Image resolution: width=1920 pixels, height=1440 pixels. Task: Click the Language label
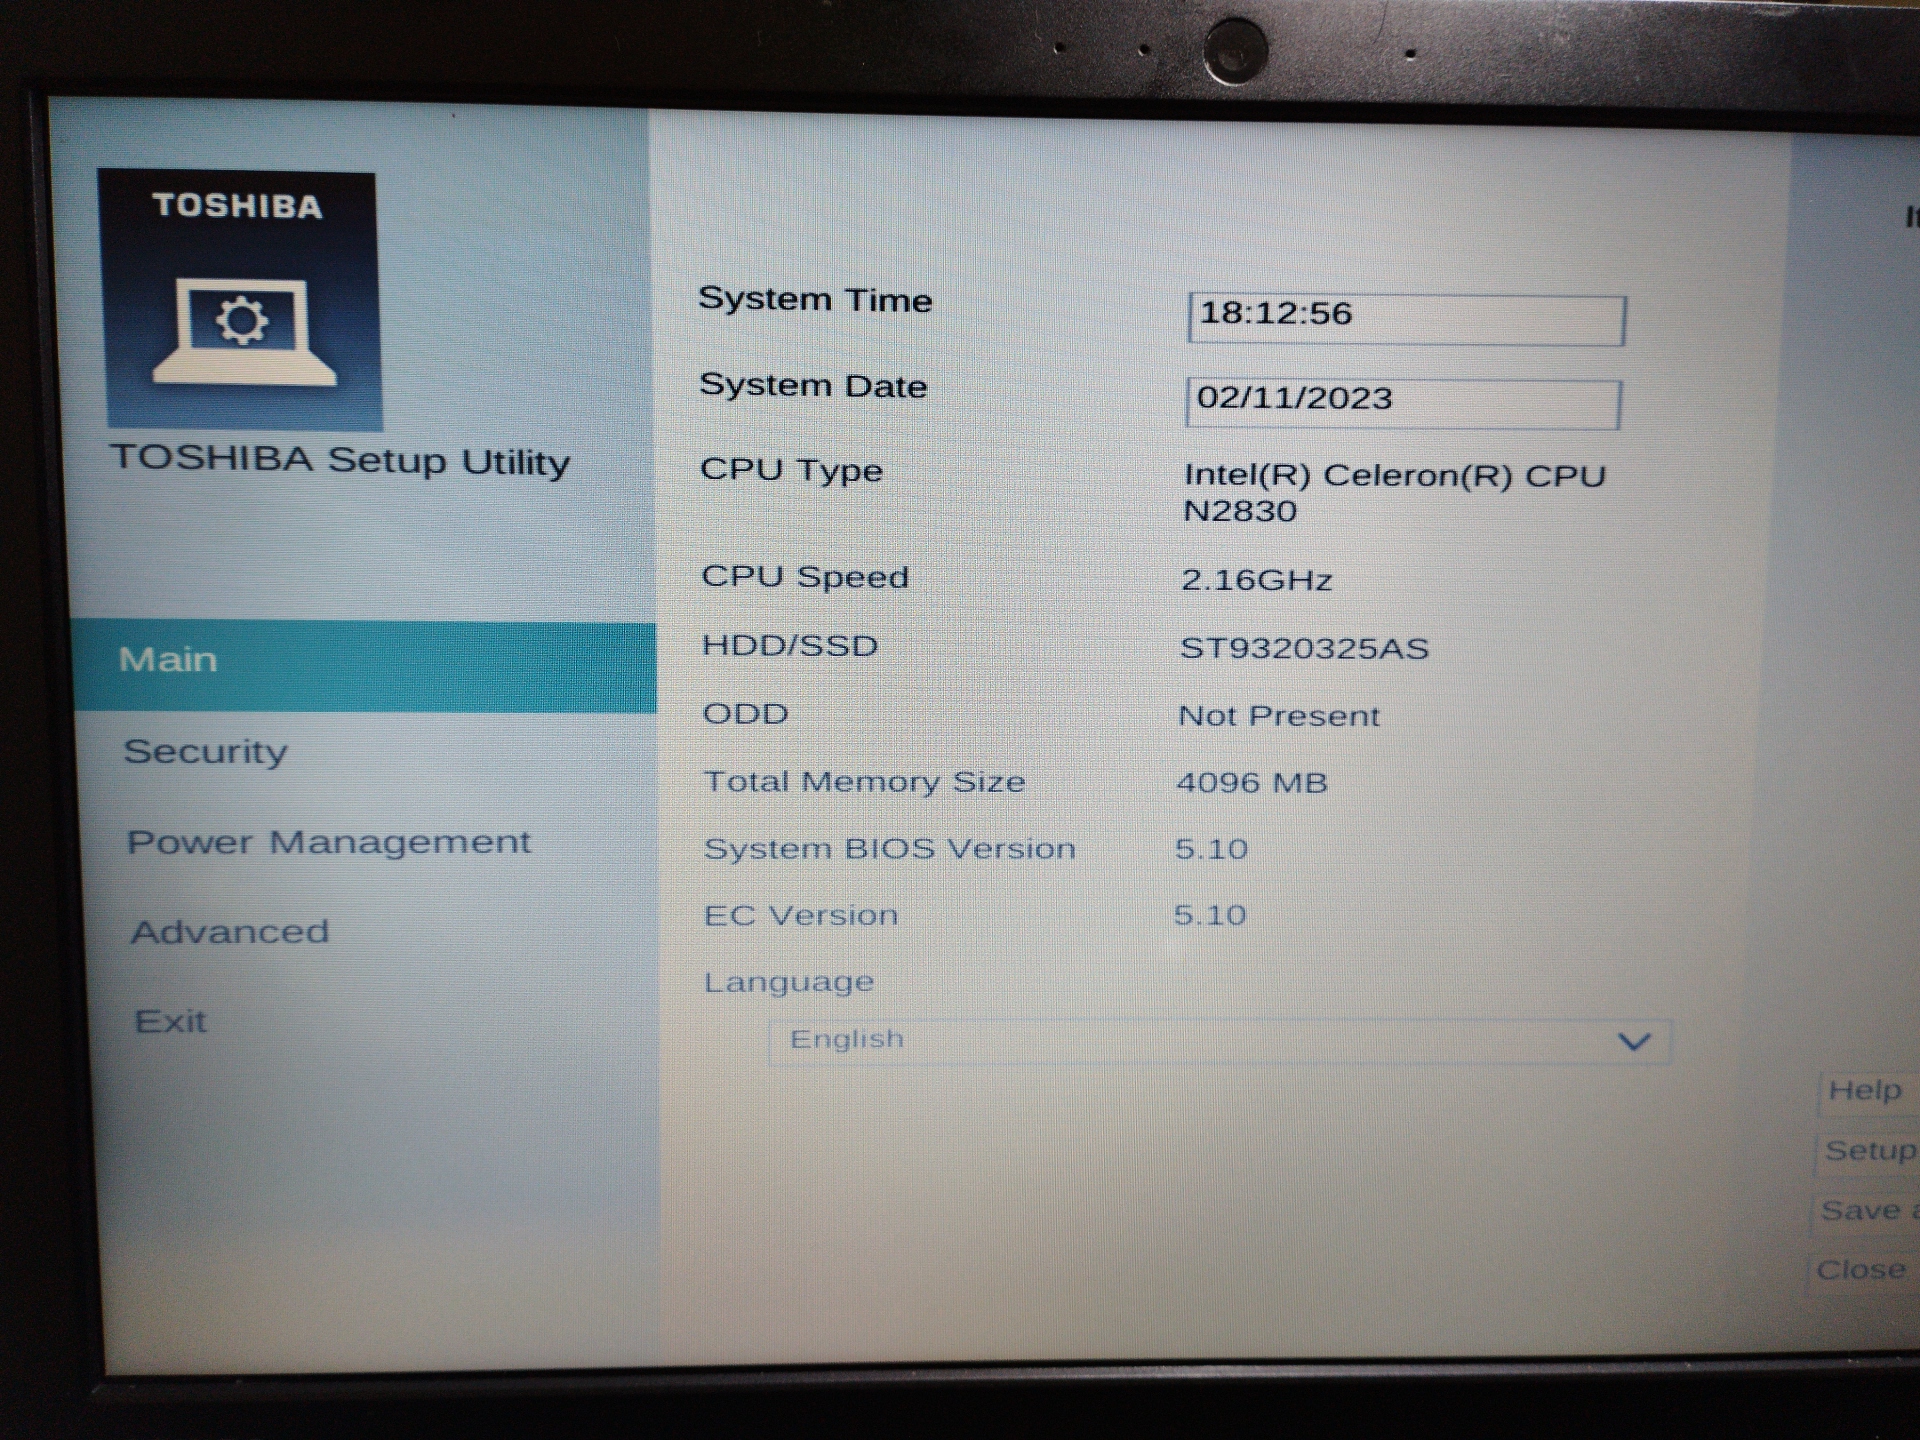point(788,982)
